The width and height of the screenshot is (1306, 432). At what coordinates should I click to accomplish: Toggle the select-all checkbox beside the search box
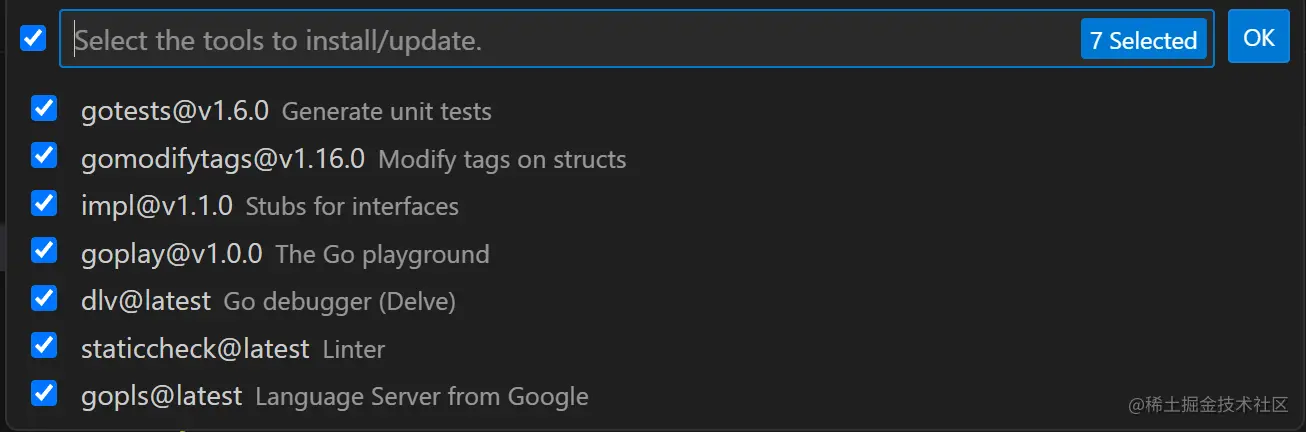(34, 39)
